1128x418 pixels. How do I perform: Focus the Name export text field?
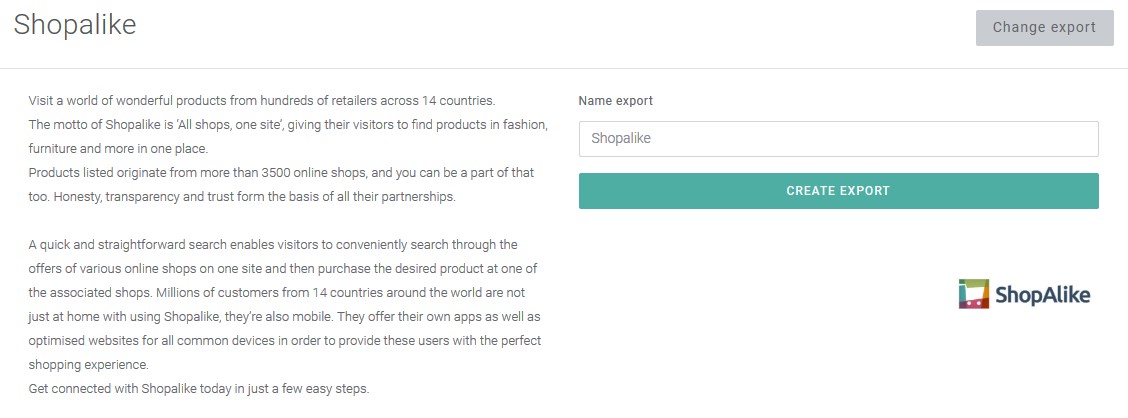[839, 139]
